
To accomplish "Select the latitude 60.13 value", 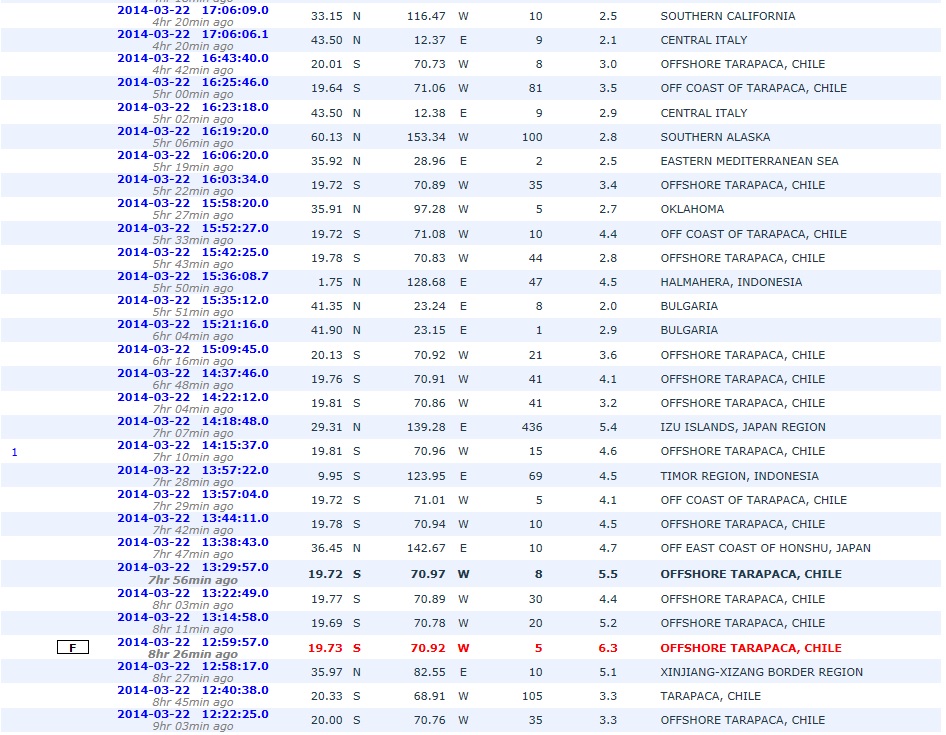I will [326, 138].
